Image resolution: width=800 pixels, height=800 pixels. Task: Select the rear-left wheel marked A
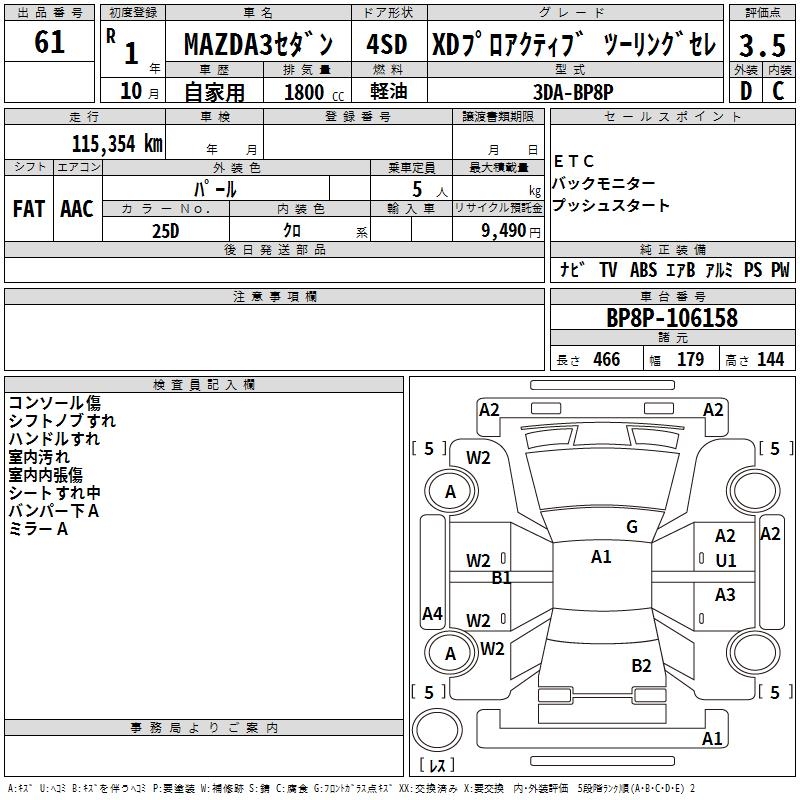[x=450, y=654]
